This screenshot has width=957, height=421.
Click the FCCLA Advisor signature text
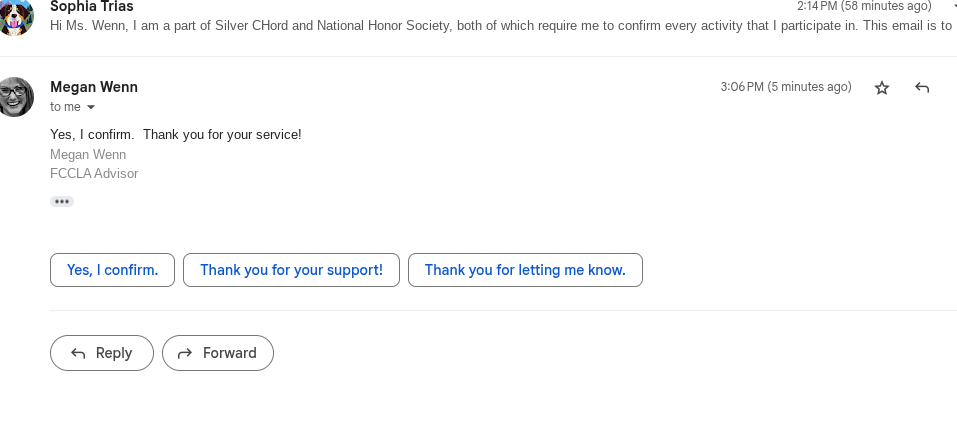pos(94,173)
